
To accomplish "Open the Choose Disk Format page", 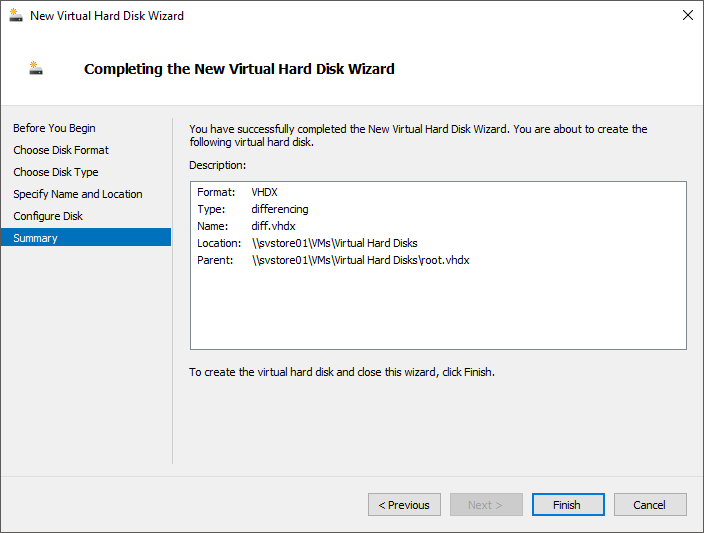I will (61, 150).
